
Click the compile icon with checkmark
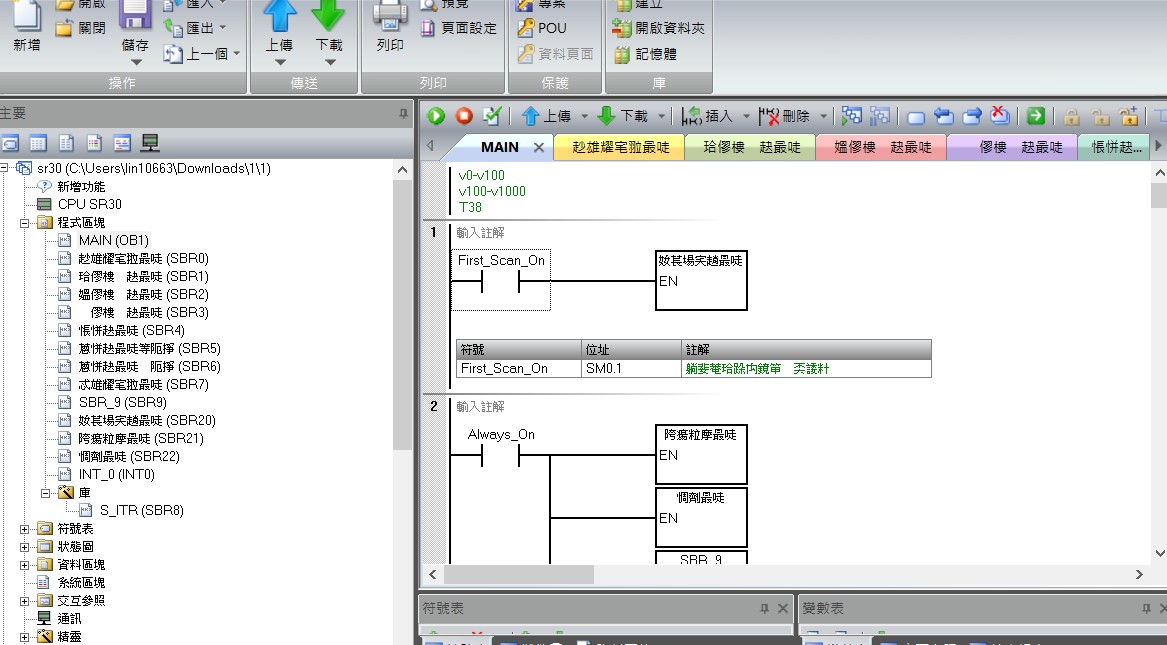[491, 116]
